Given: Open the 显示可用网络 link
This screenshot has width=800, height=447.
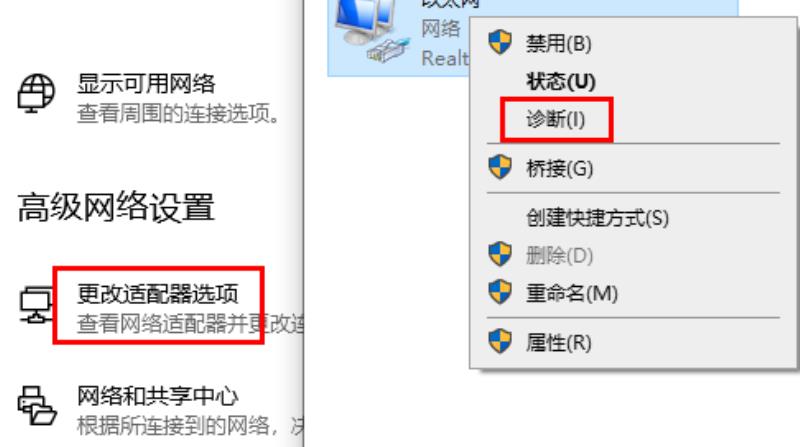Looking at the screenshot, I should pyautogui.click(x=146, y=84).
